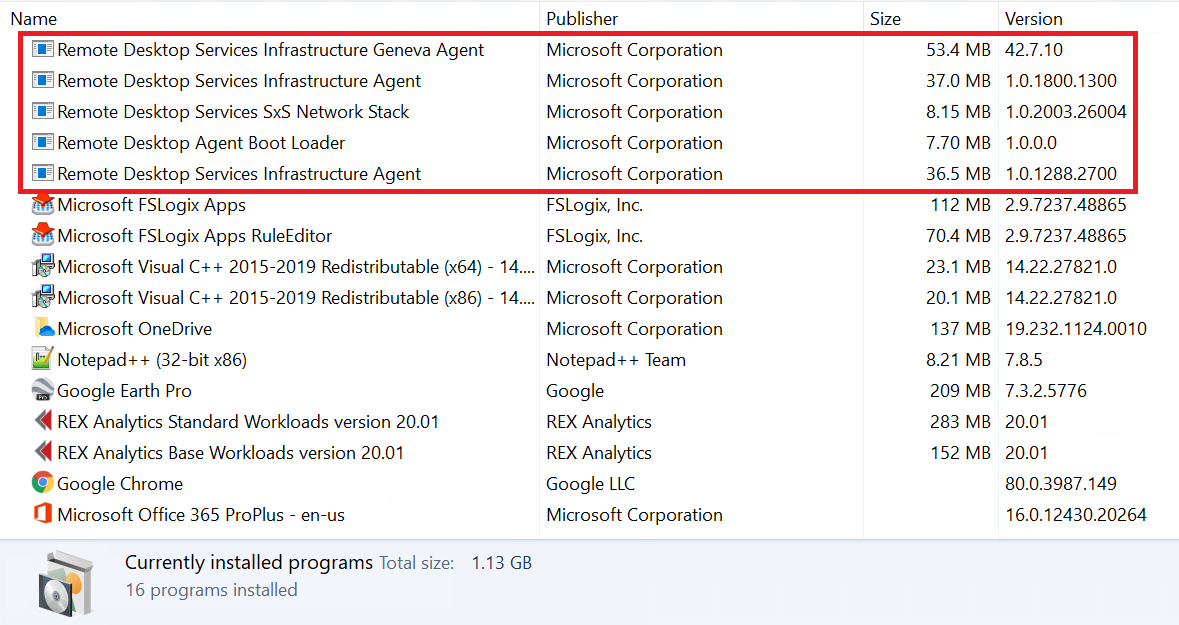Click the "209 MB" size cell
Viewport: 1179px width, 625px height.
pos(960,390)
